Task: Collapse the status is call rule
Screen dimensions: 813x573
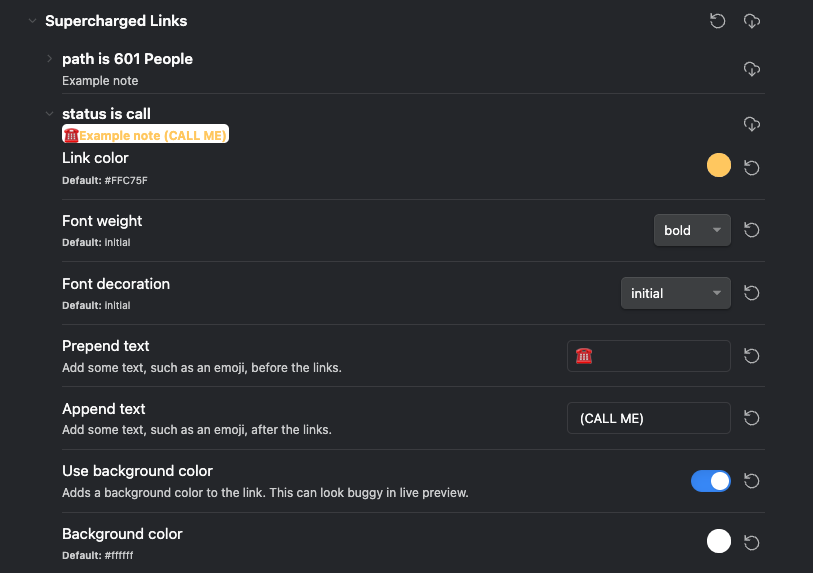Action: coord(49,114)
